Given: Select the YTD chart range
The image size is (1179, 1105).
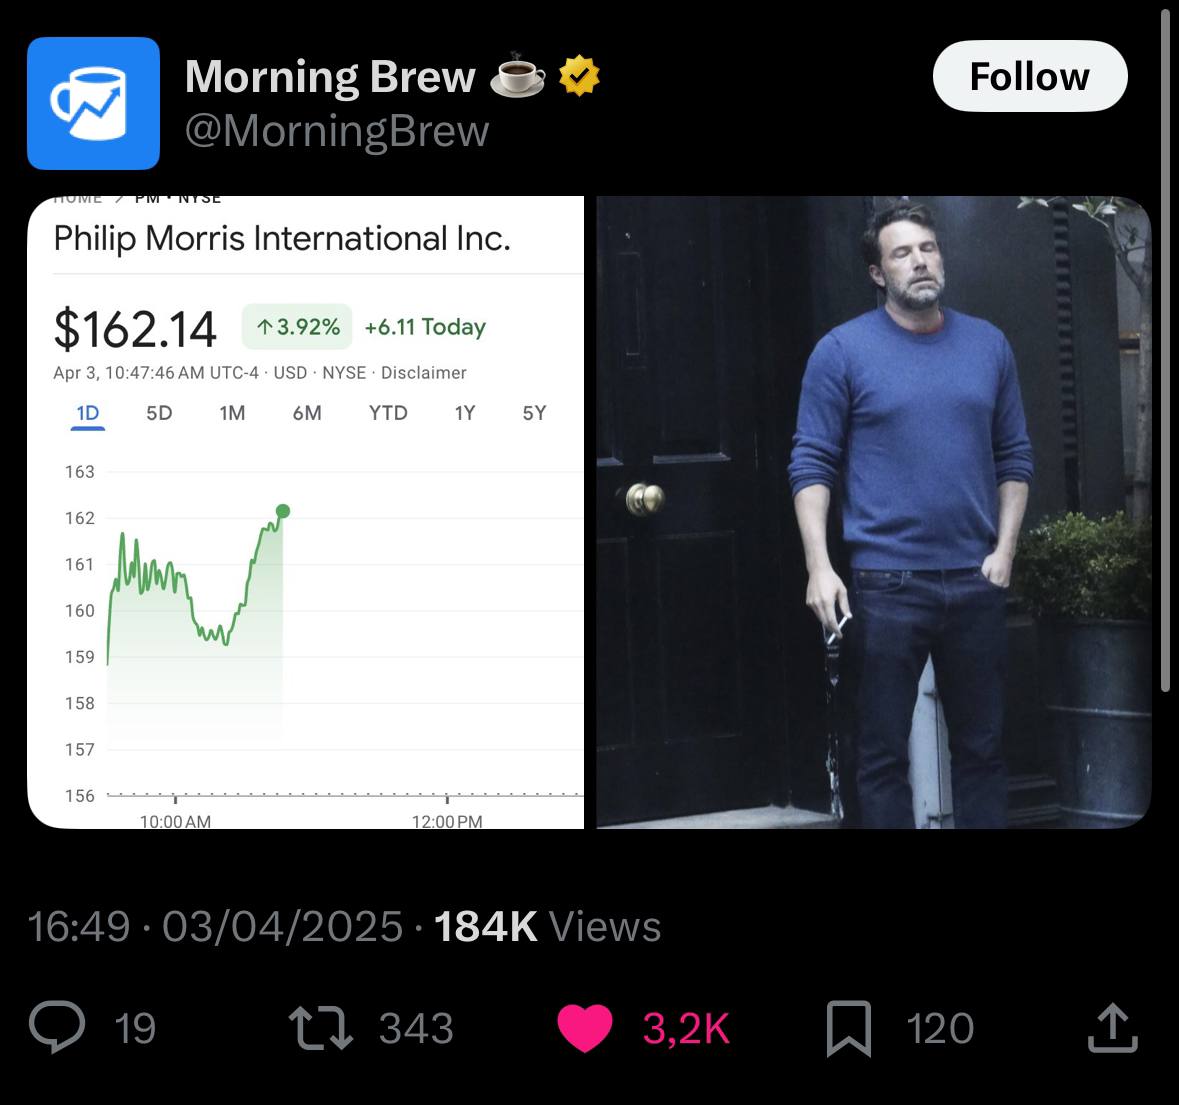Looking at the screenshot, I should pos(388,413).
